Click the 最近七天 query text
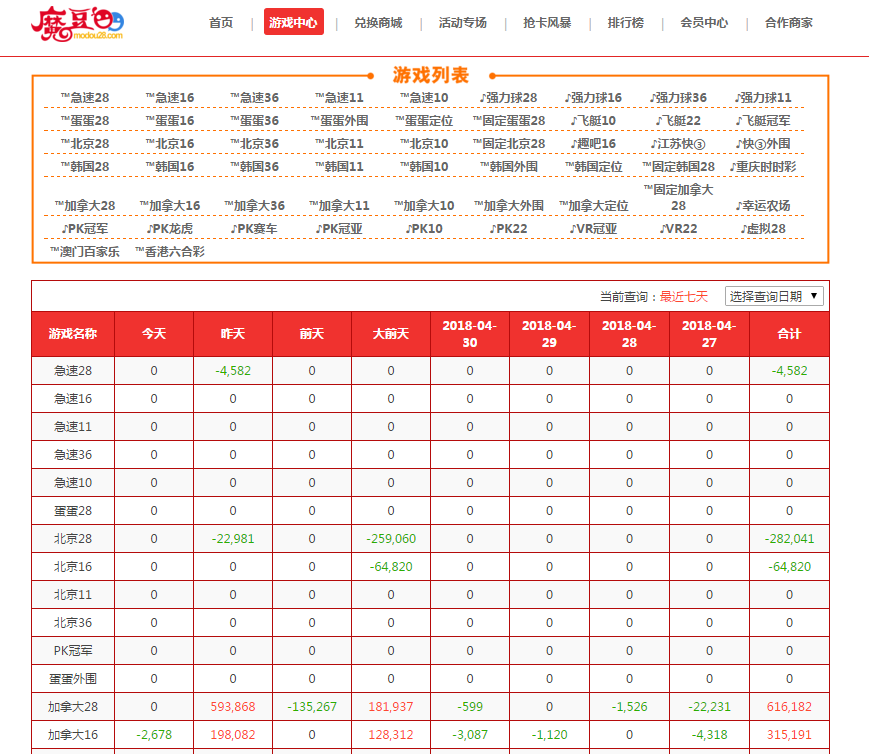The width and height of the screenshot is (869, 754). [x=683, y=297]
